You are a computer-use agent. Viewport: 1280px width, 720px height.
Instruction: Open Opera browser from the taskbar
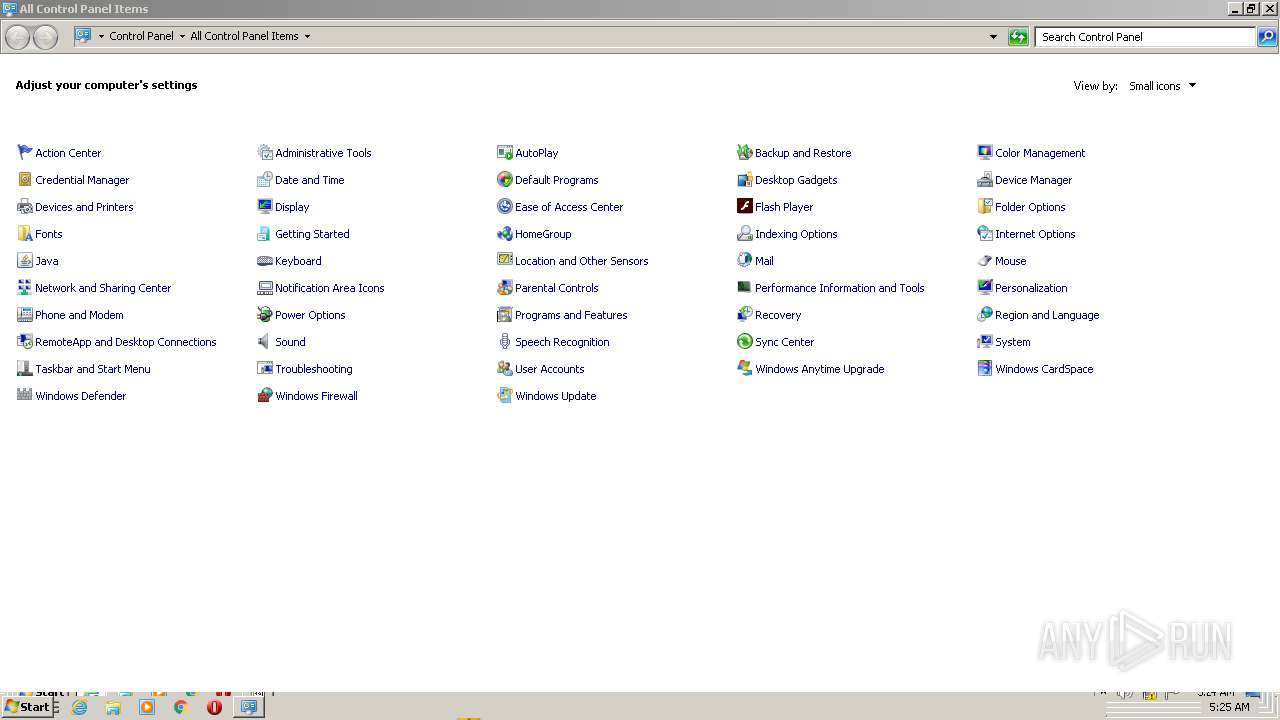click(x=214, y=707)
